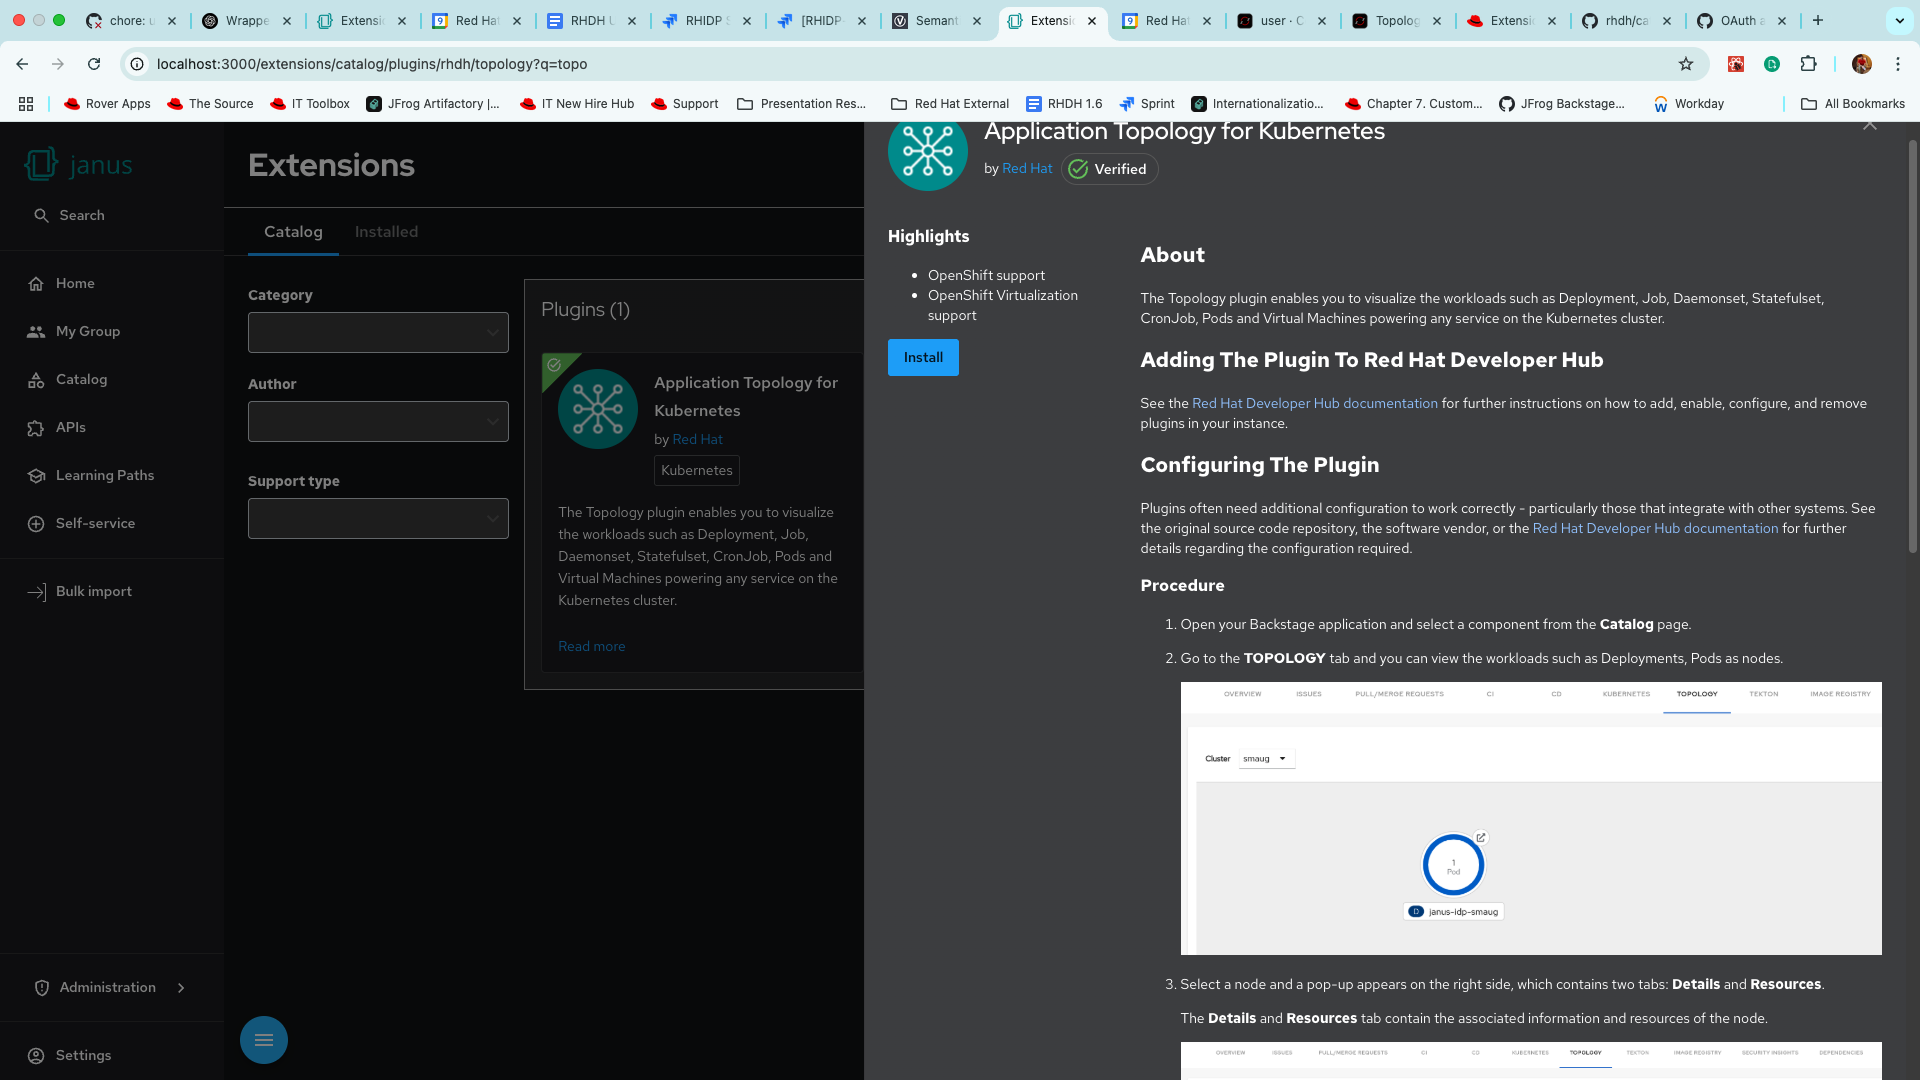Screen dimensions: 1920x1080
Task: Click the Home sidebar icon
Action: pos(36,284)
